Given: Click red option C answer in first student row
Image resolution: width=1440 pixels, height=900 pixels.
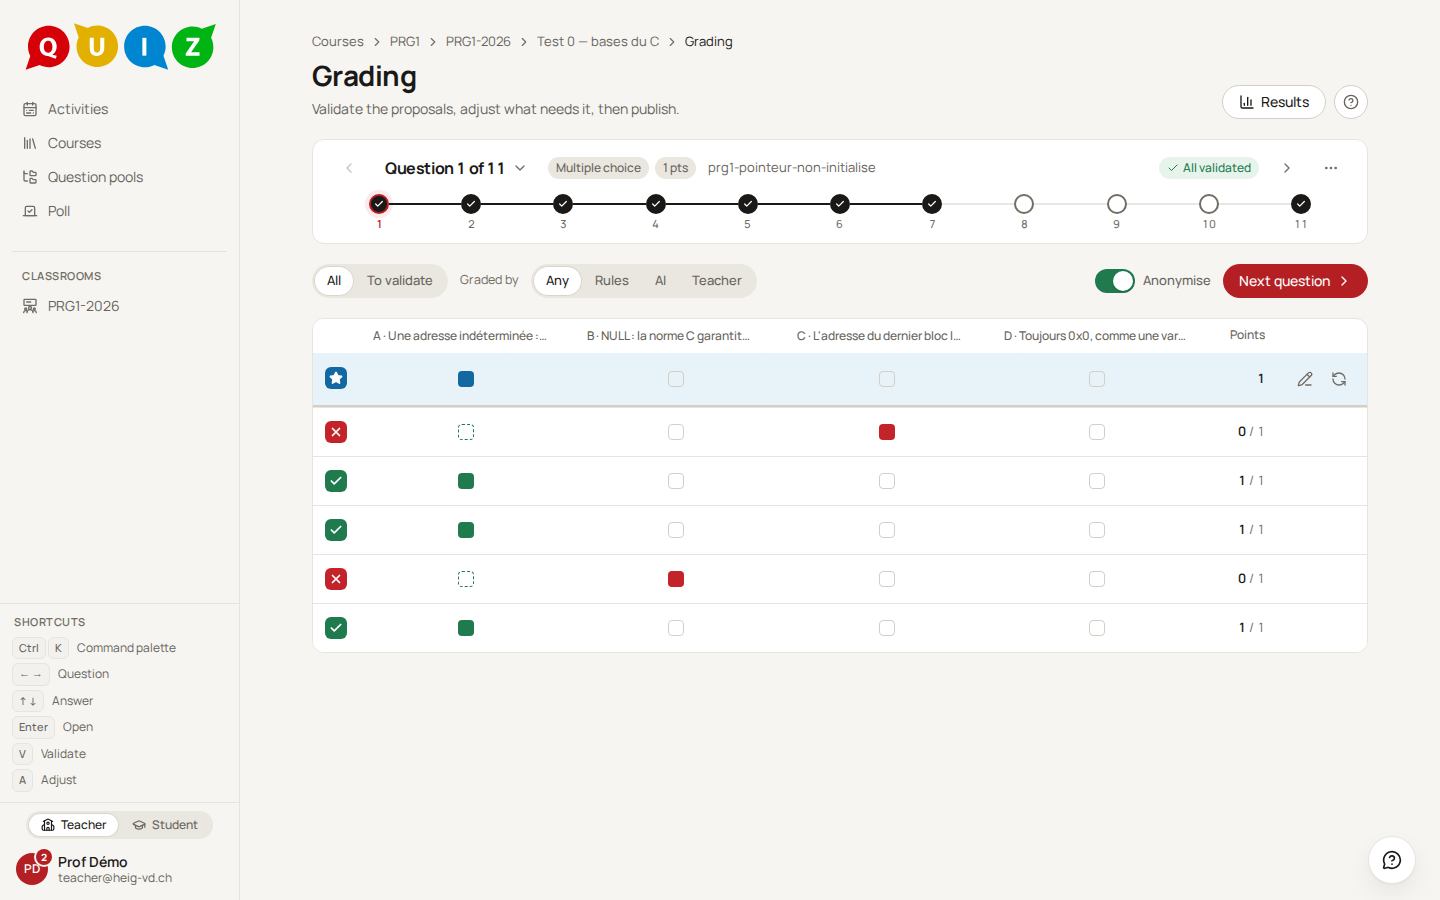Looking at the screenshot, I should [887, 432].
